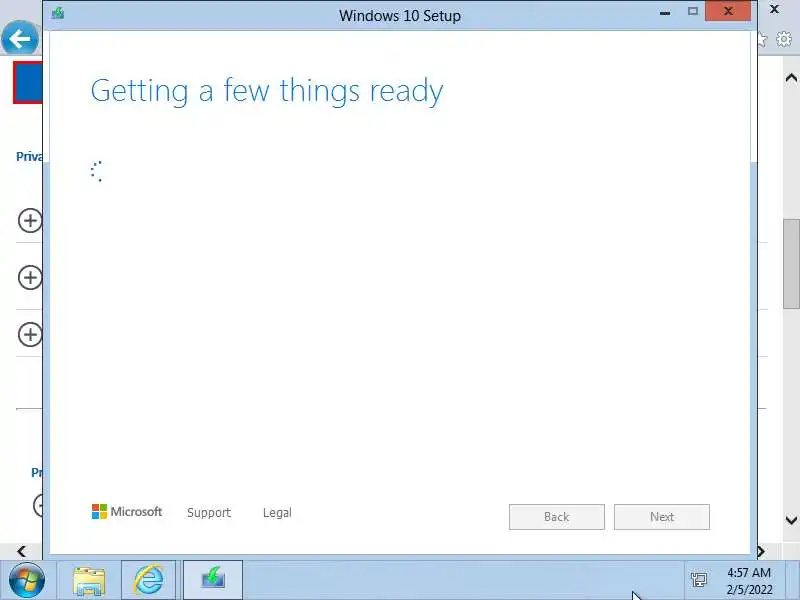This screenshot has height=600, width=800.
Task: Open Internet Explorer from the taskbar
Action: point(148,580)
